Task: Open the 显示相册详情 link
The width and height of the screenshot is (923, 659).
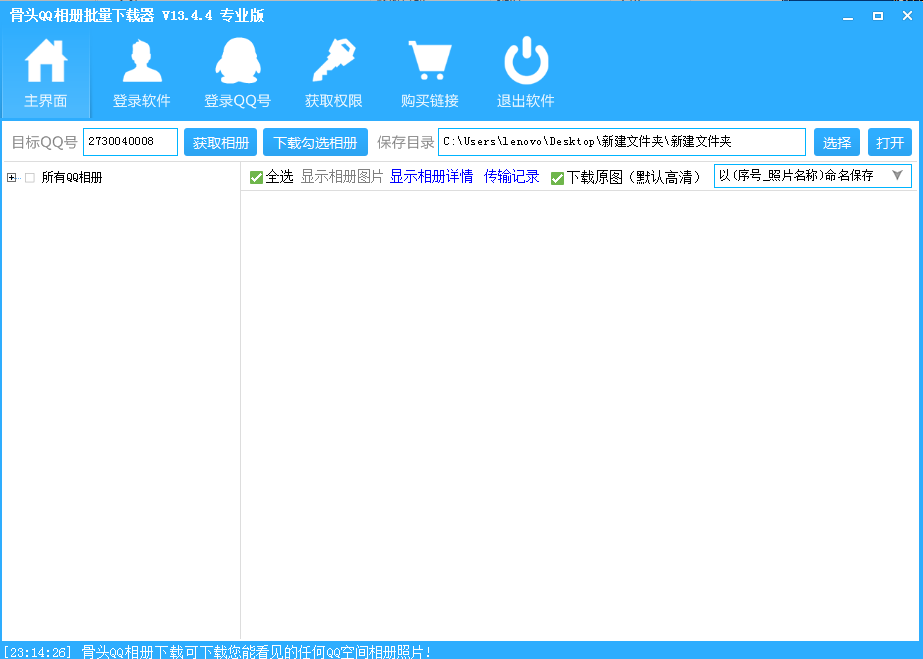Action: (431, 177)
